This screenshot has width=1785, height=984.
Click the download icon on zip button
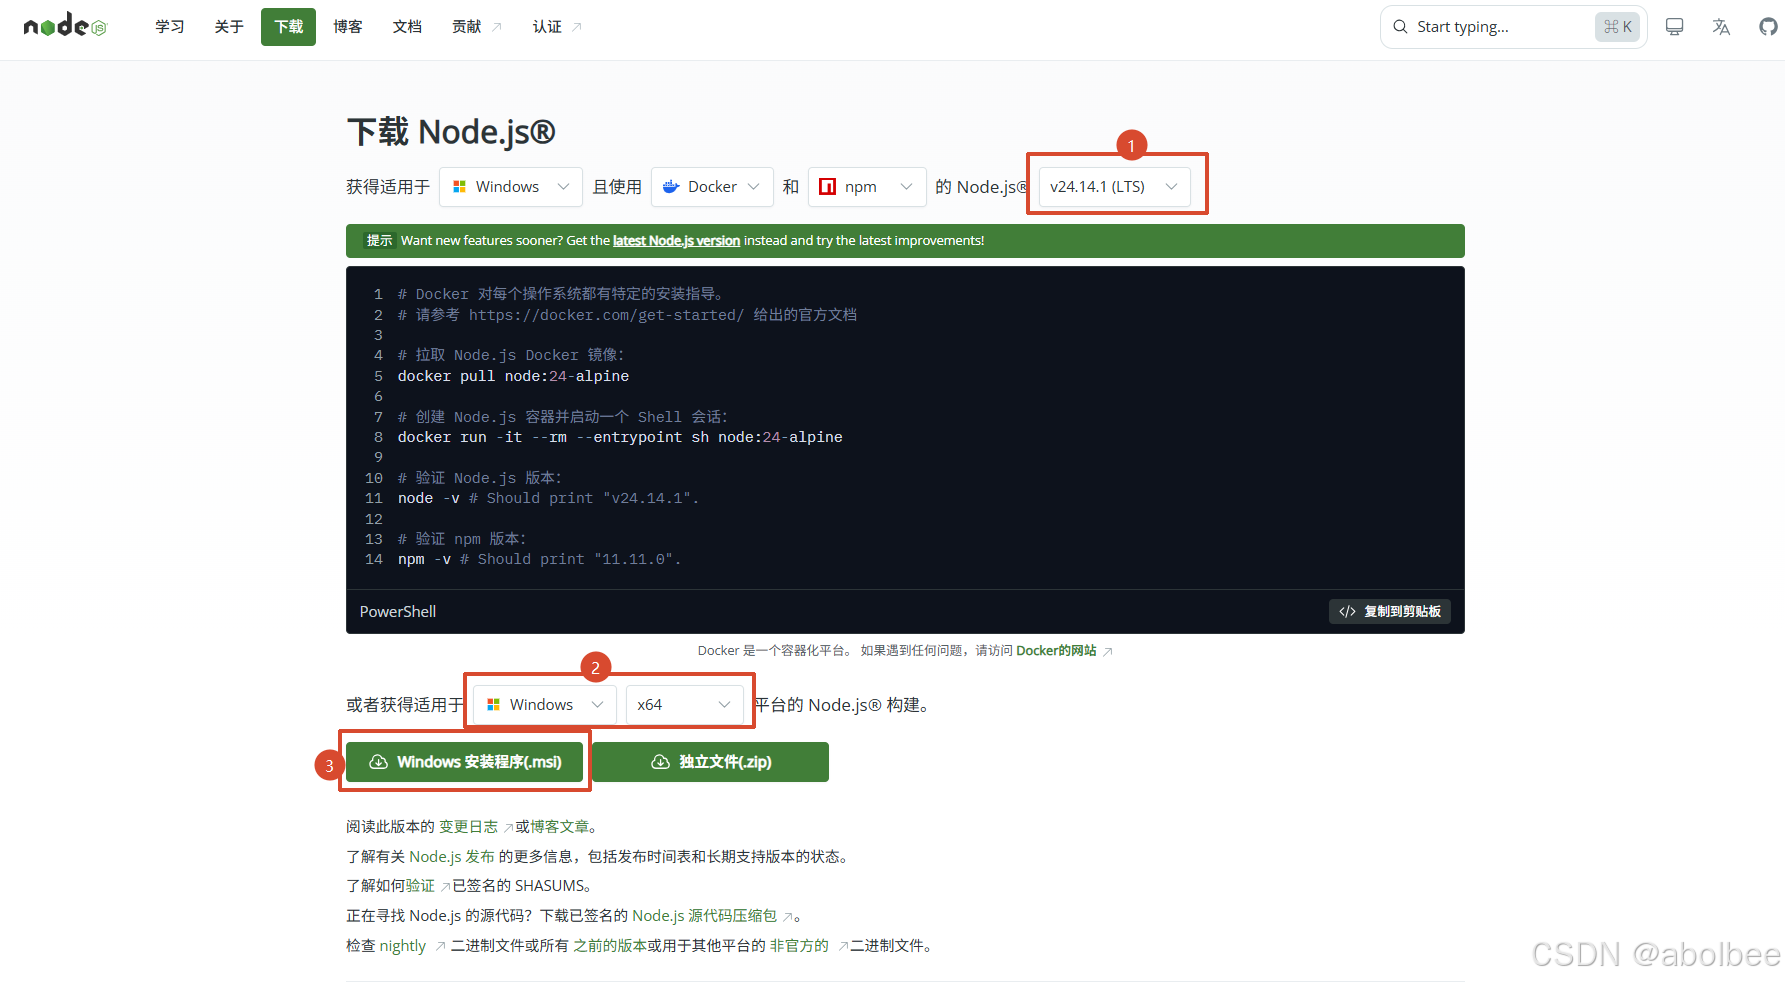661,762
